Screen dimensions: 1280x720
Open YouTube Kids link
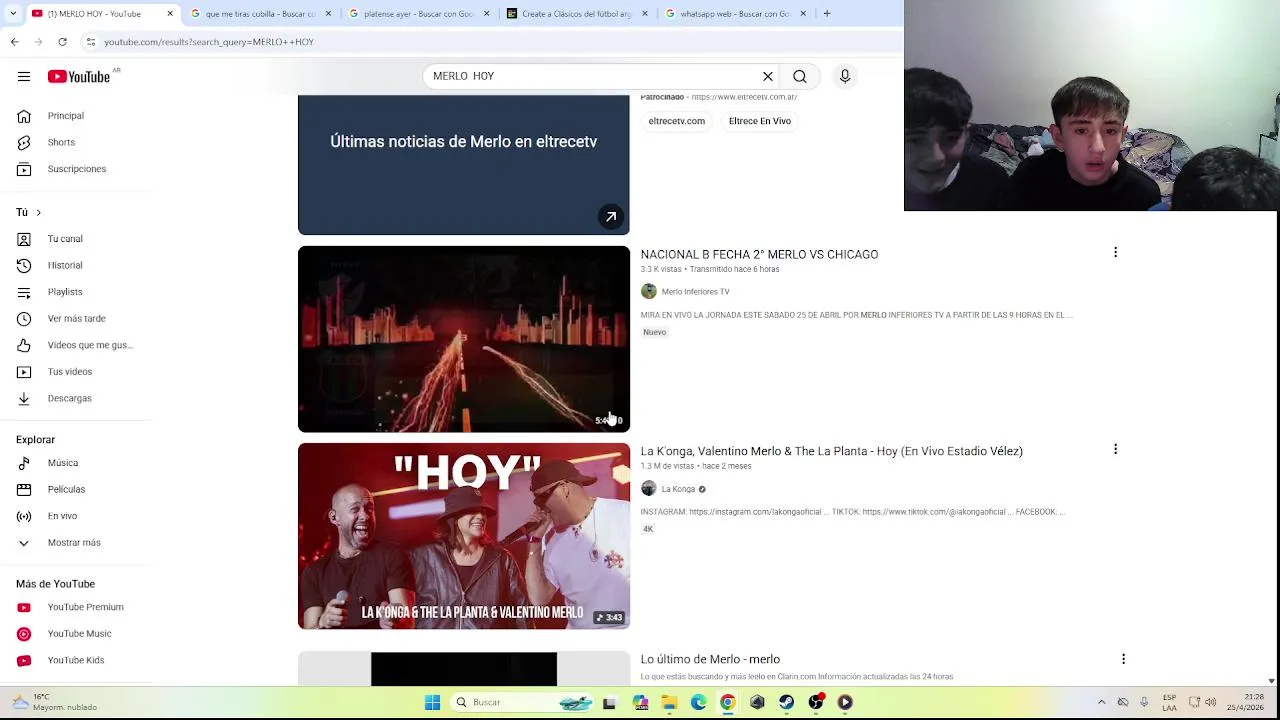(x=76, y=660)
